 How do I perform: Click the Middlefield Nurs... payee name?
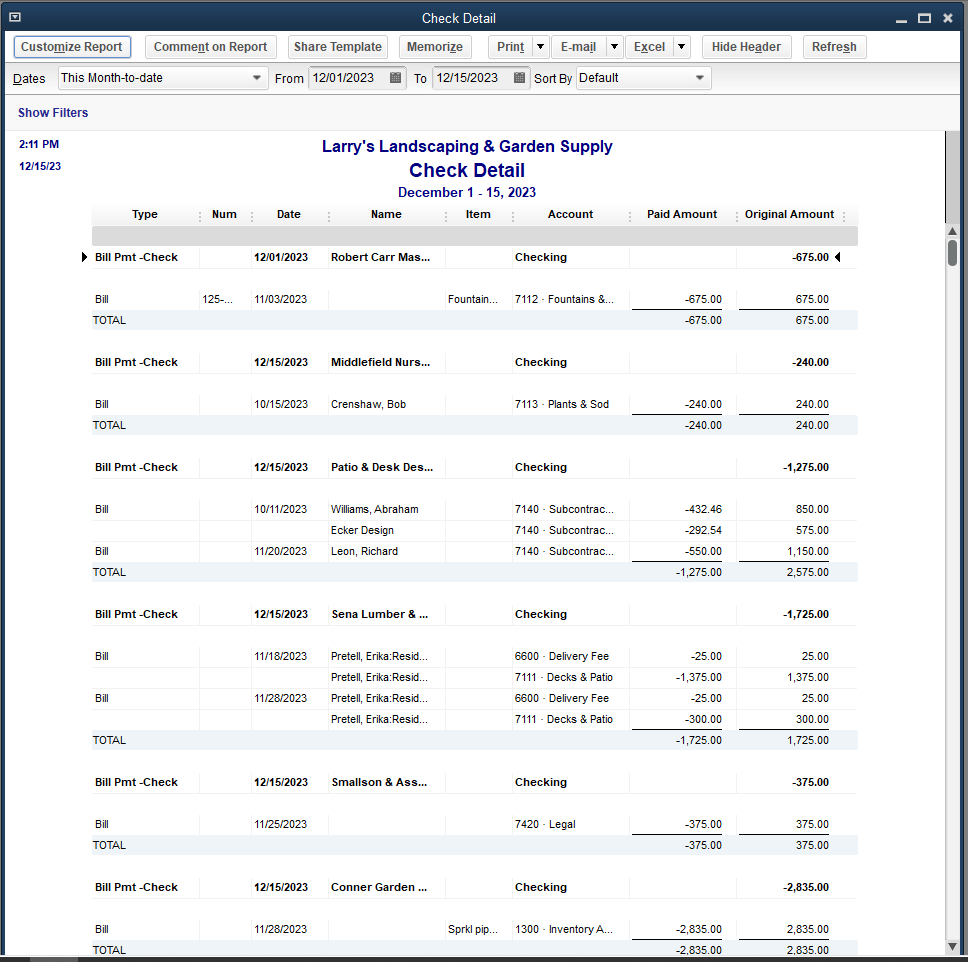click(380, 362)
